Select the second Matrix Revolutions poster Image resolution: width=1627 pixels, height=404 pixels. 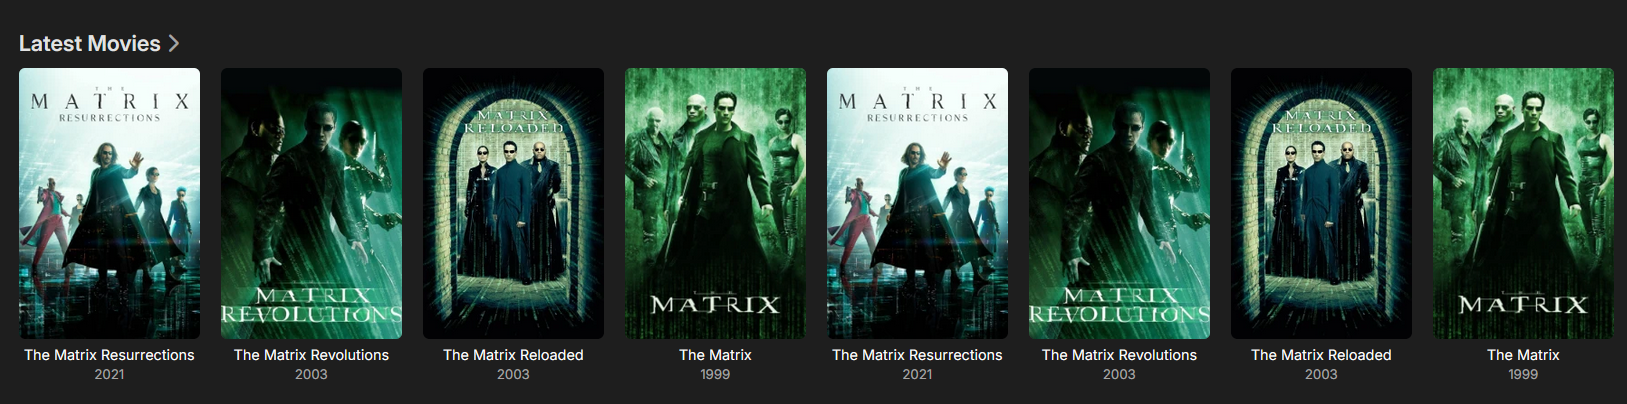tap(1119, 203)
